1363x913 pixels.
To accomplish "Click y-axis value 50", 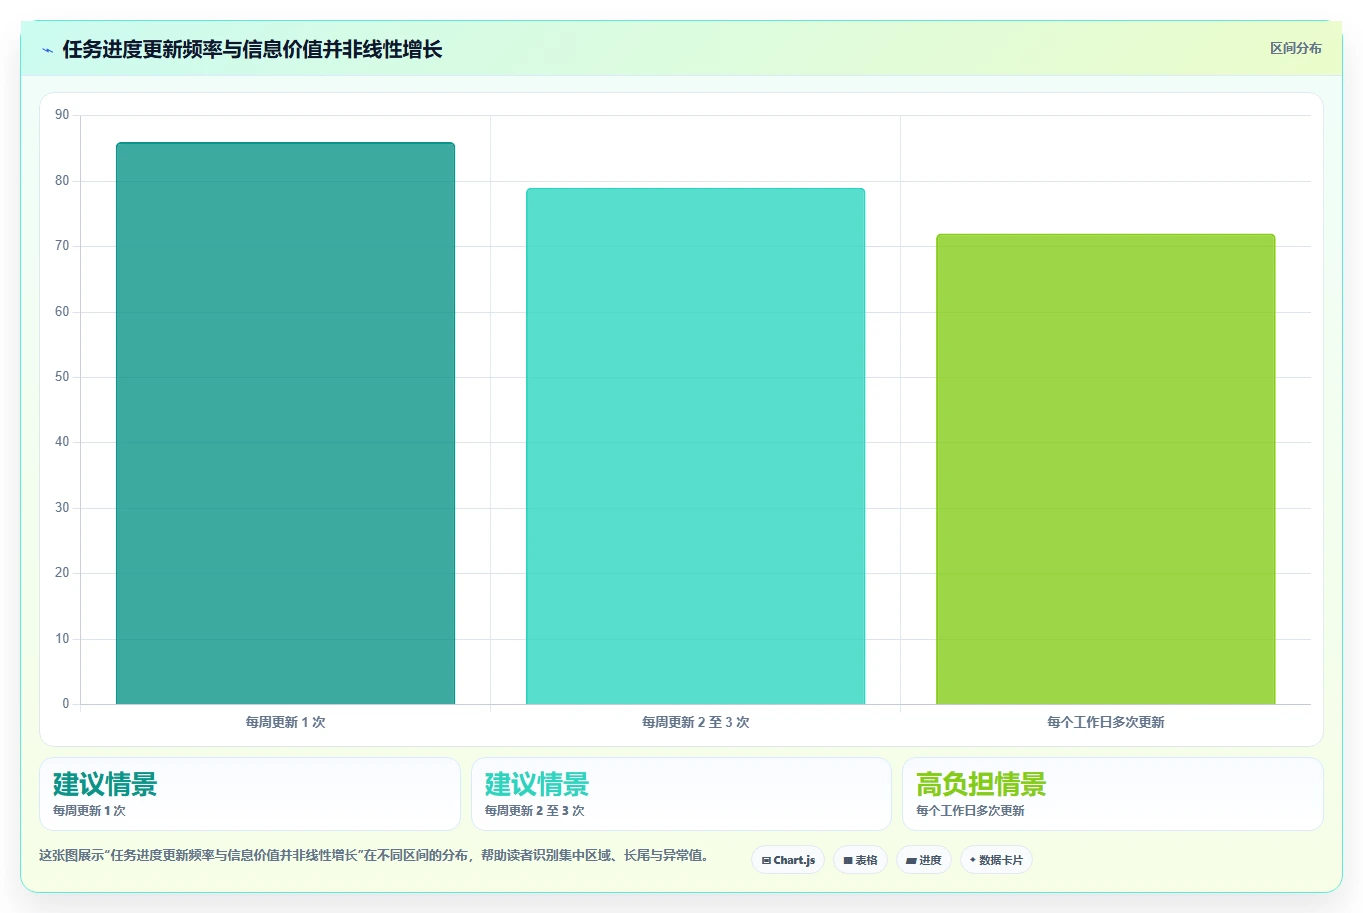I will tap(62, 377).
